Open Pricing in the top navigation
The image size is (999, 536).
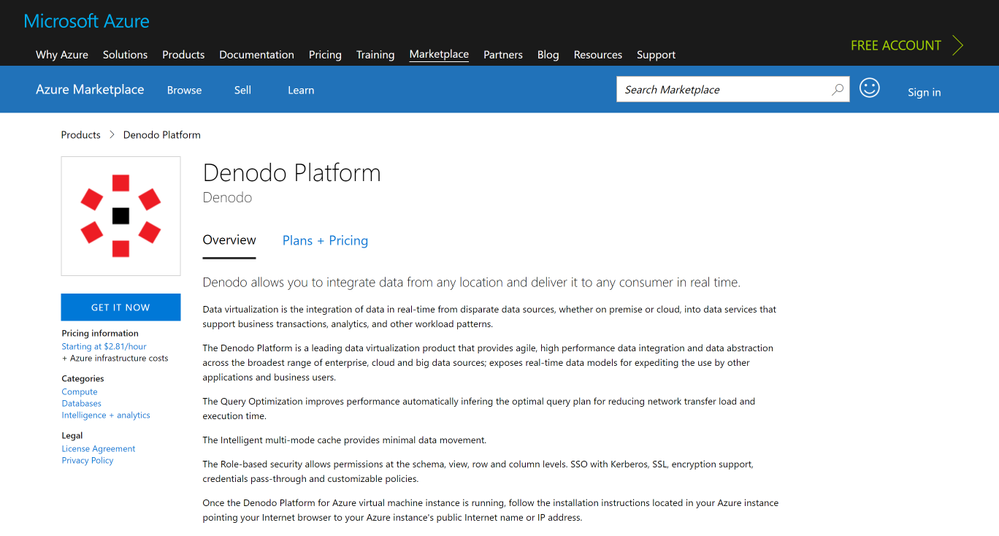tap(325, 55)
